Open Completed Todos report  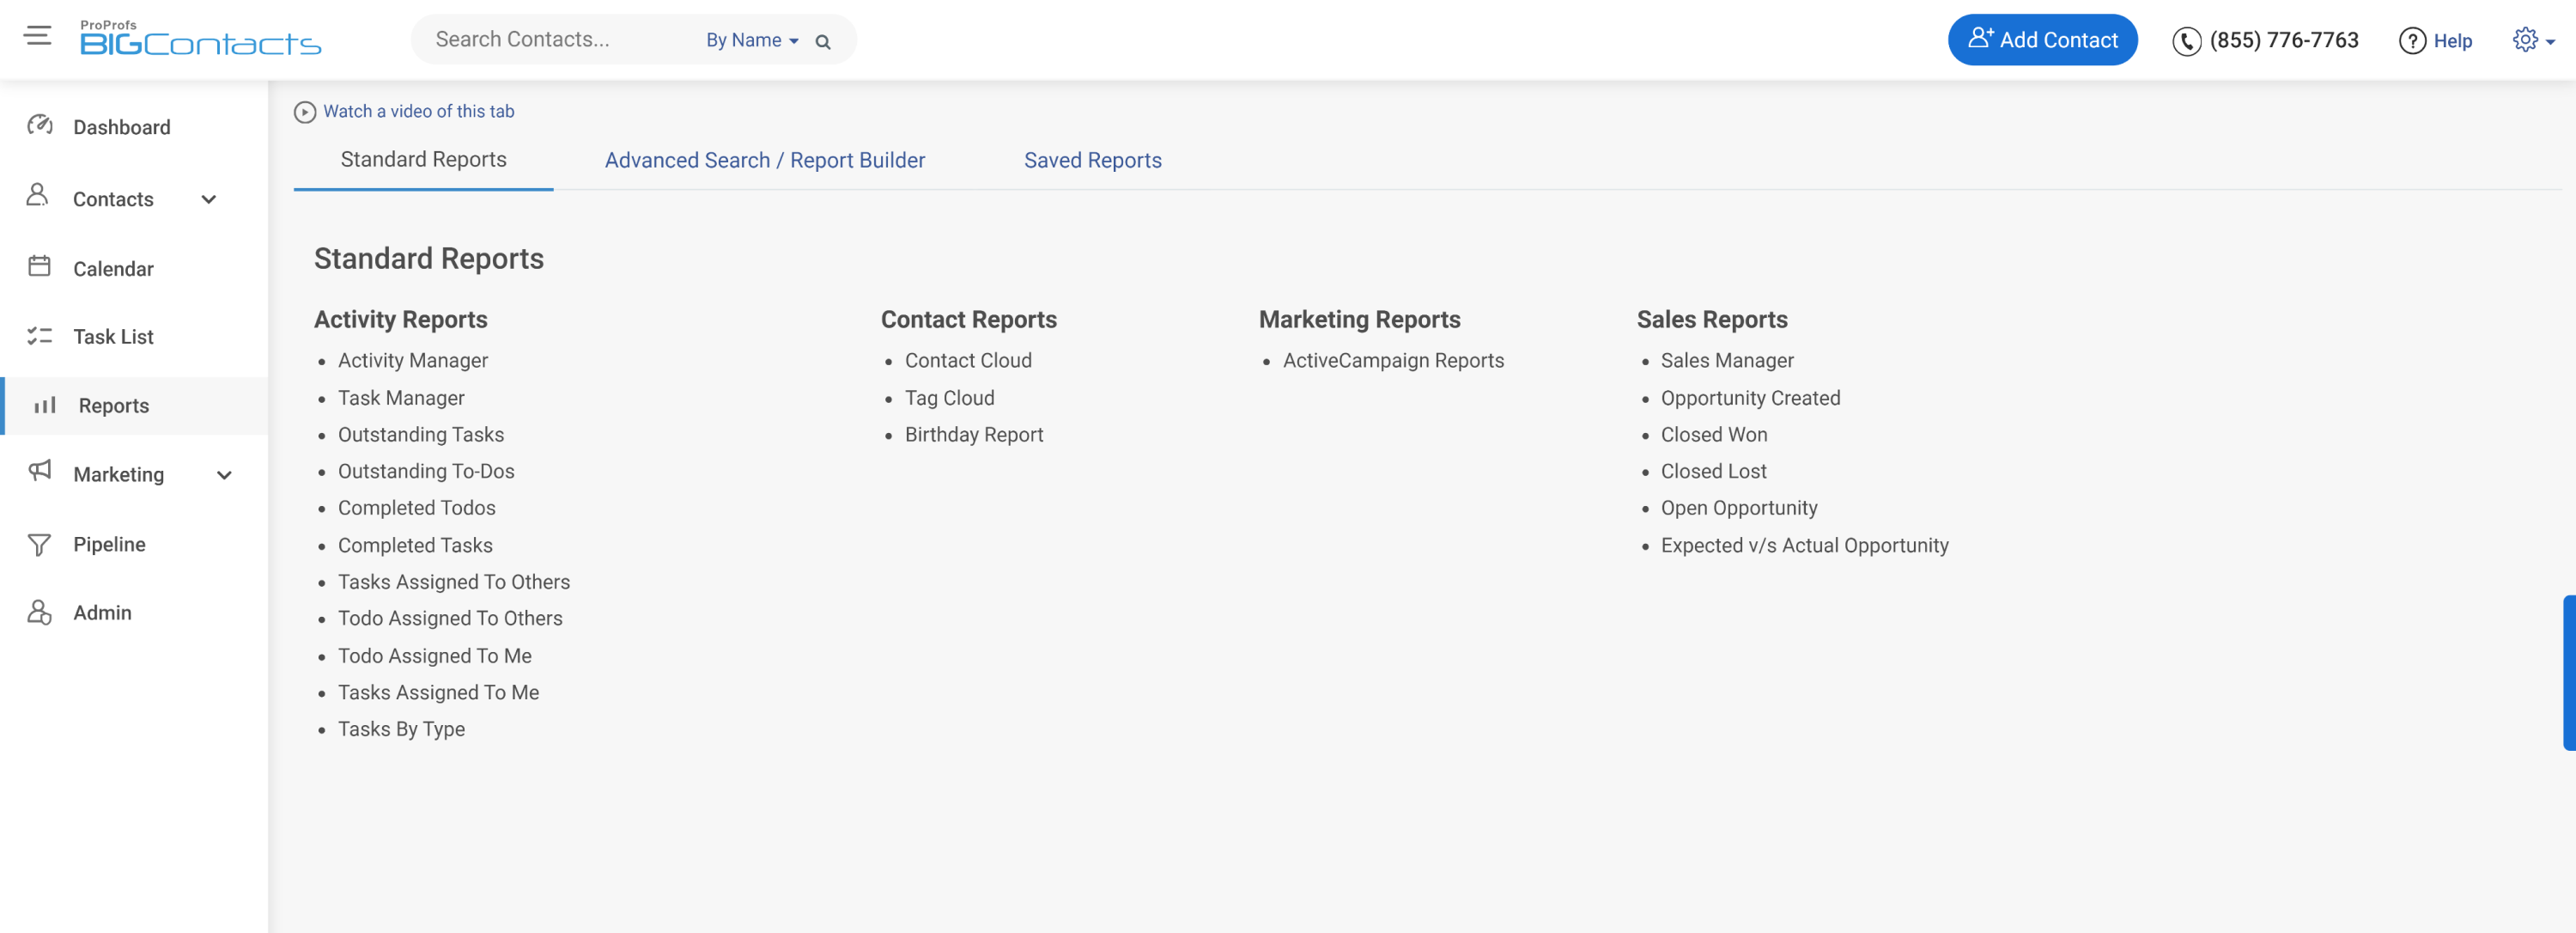coord(417,508)
